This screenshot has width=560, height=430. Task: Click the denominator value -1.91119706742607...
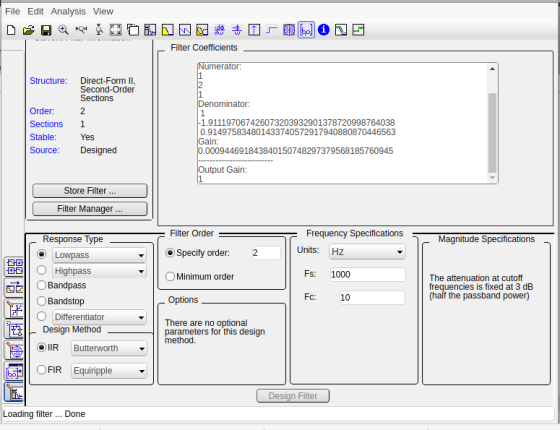[x=296, y=123]
